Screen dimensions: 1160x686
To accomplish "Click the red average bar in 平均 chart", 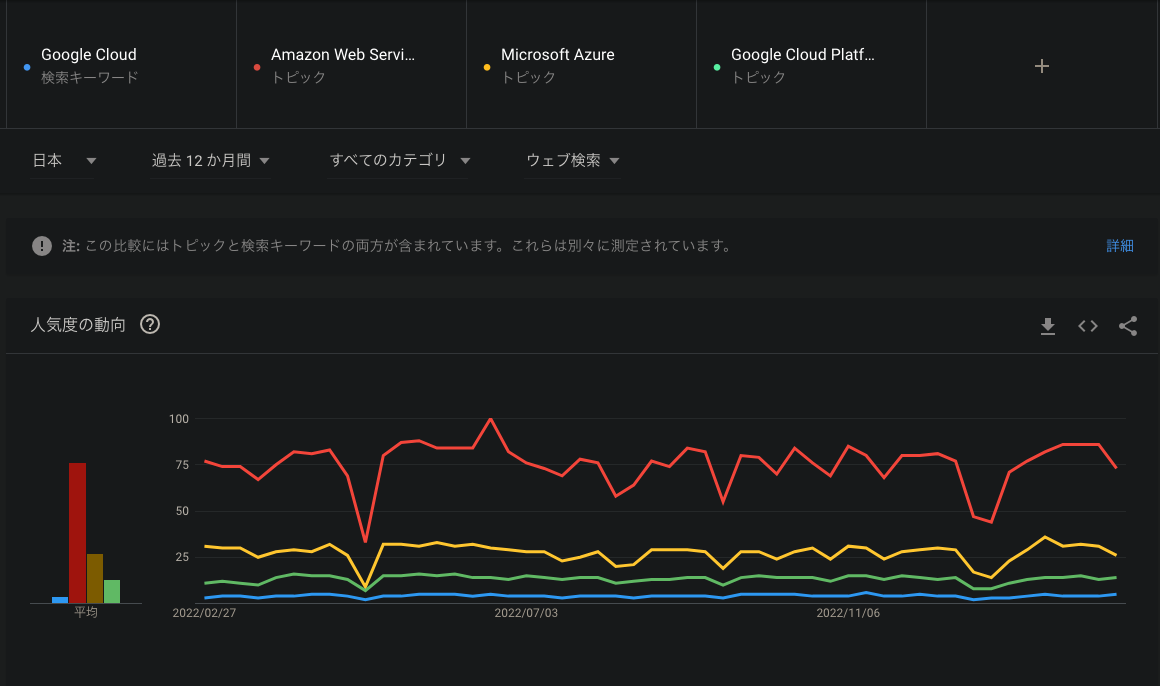I will [x=78, y=533].
